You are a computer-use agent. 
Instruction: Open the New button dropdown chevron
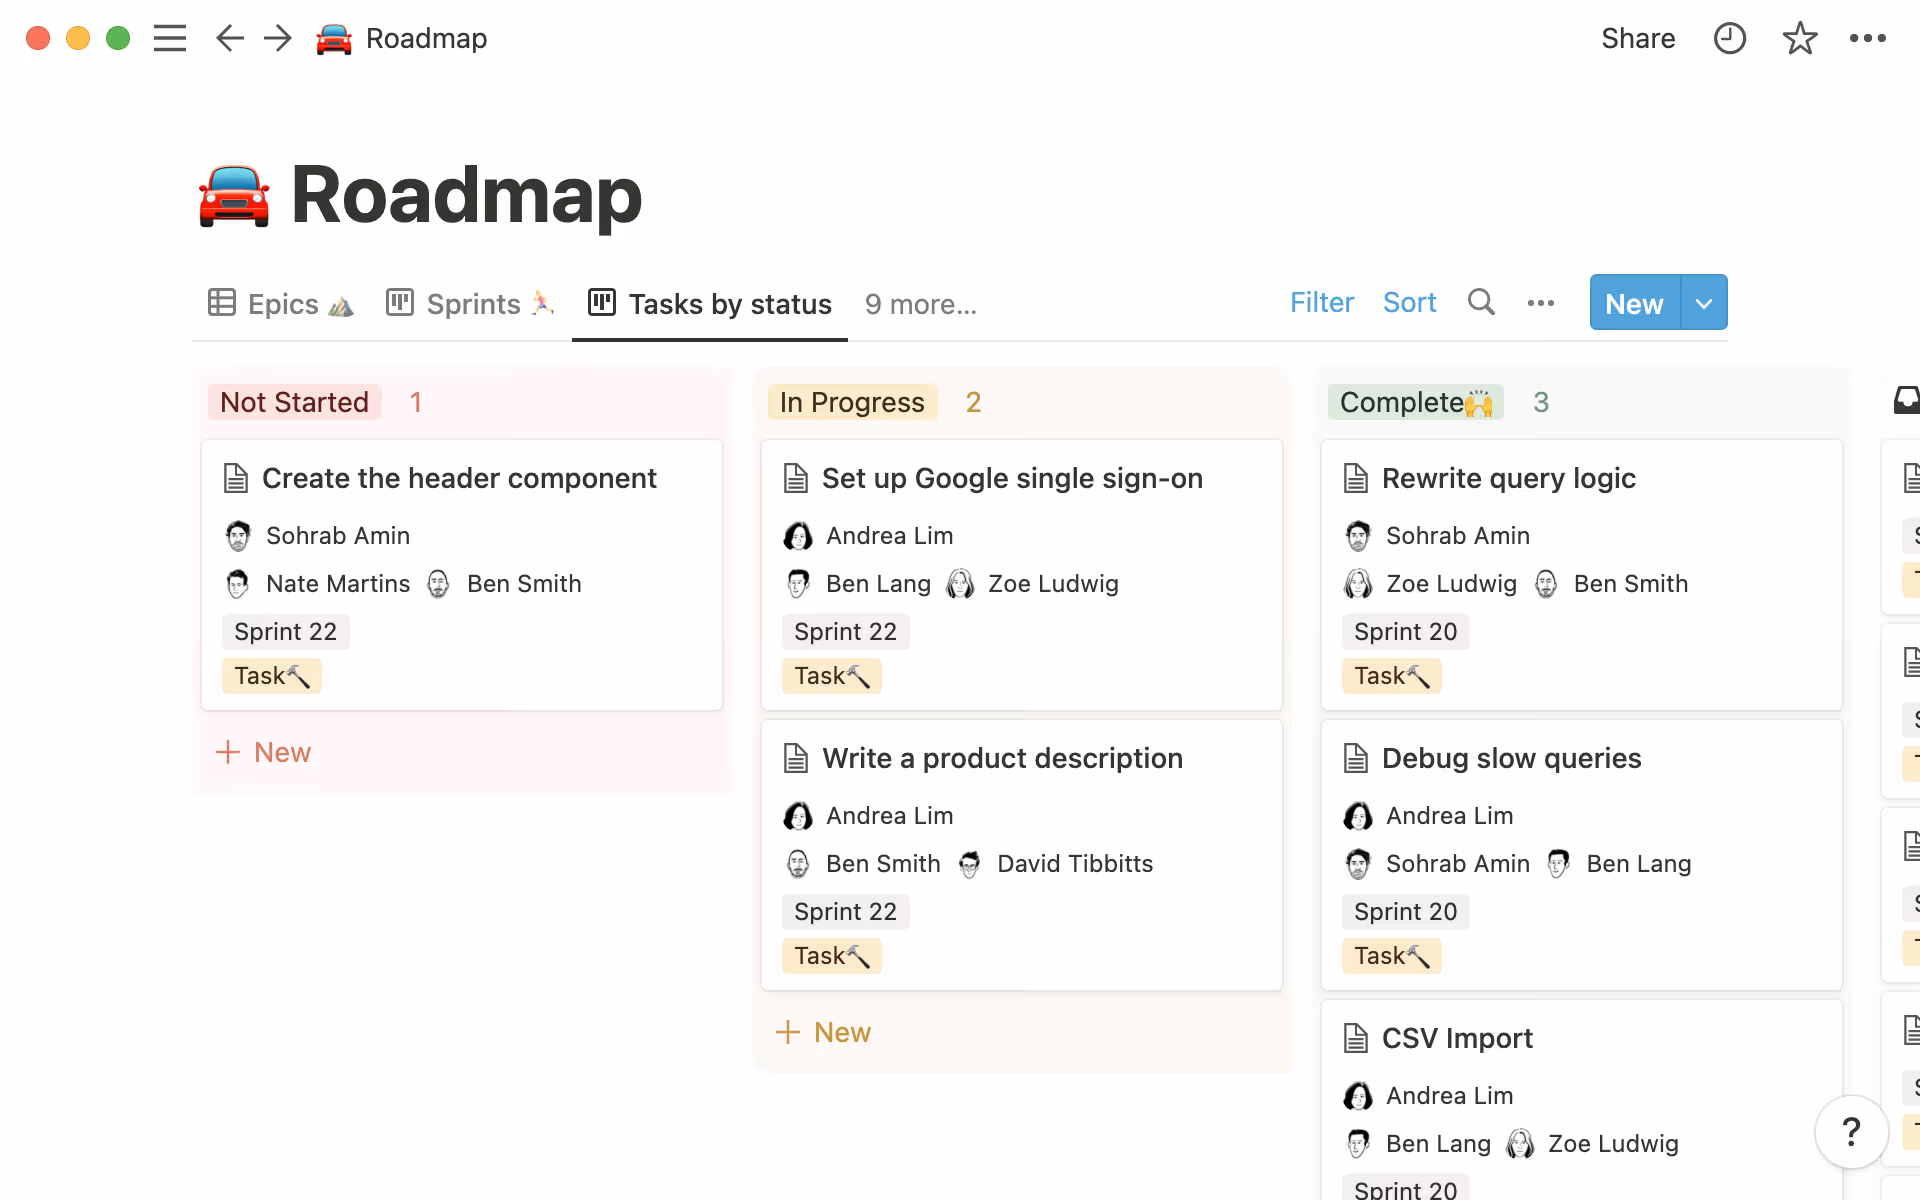point(1703,302)
